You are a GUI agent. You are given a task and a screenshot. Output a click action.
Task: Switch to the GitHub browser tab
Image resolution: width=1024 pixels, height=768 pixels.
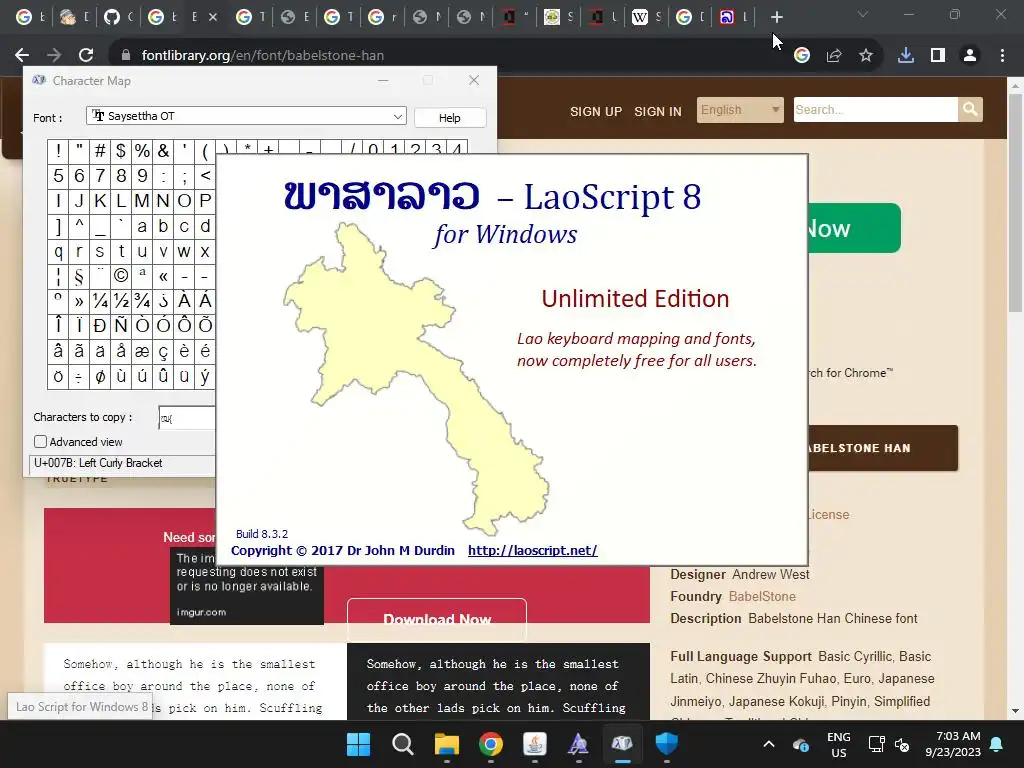[x=112, y=17]
